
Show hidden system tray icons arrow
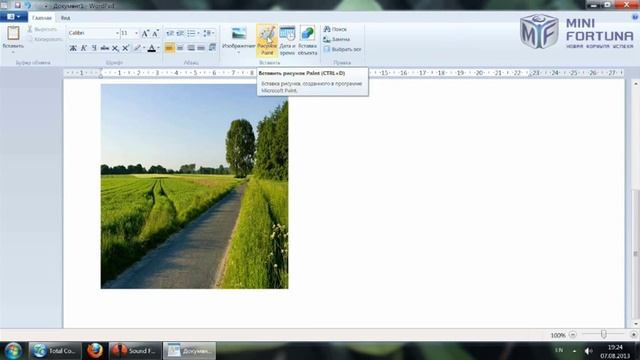click(x=574, y=351)
